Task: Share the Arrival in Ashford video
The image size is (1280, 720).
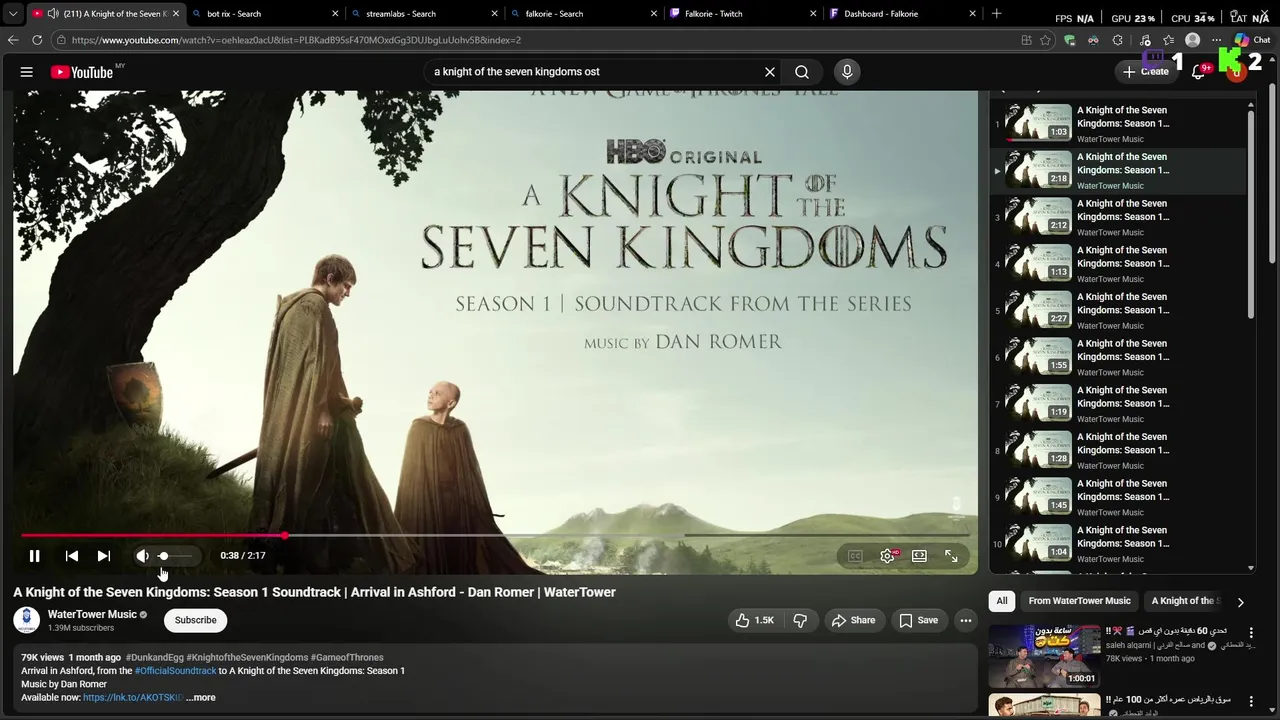Action: [x=853, y=620]
